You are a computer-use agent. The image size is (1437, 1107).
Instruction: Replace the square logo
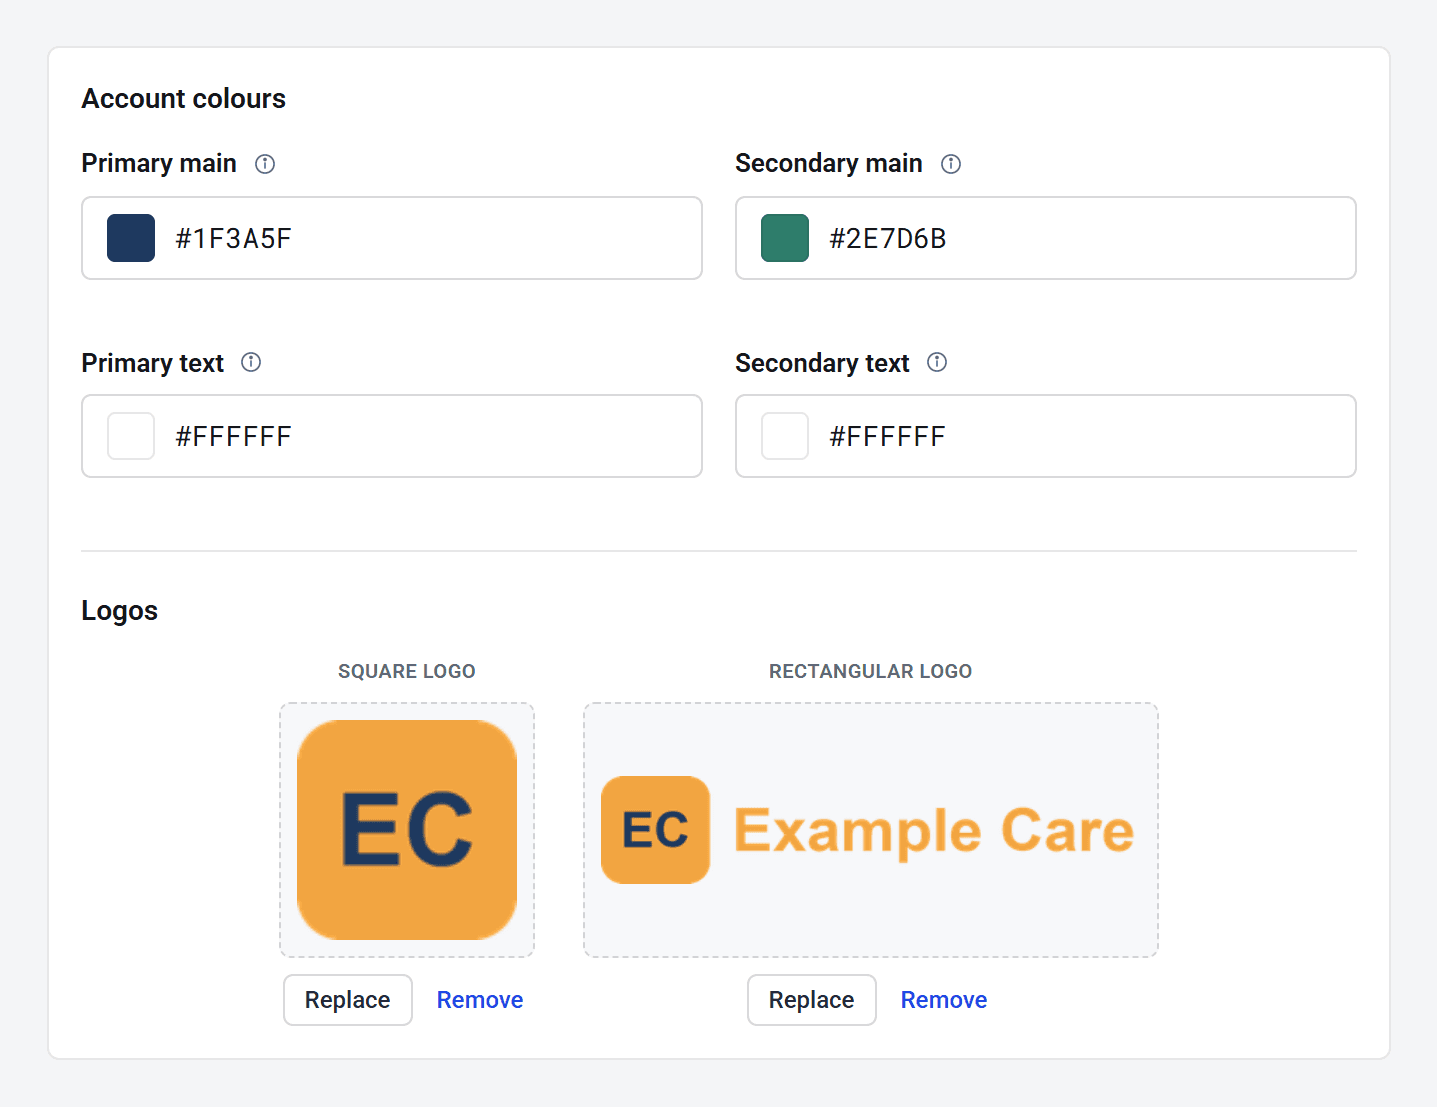point(348,1000)
